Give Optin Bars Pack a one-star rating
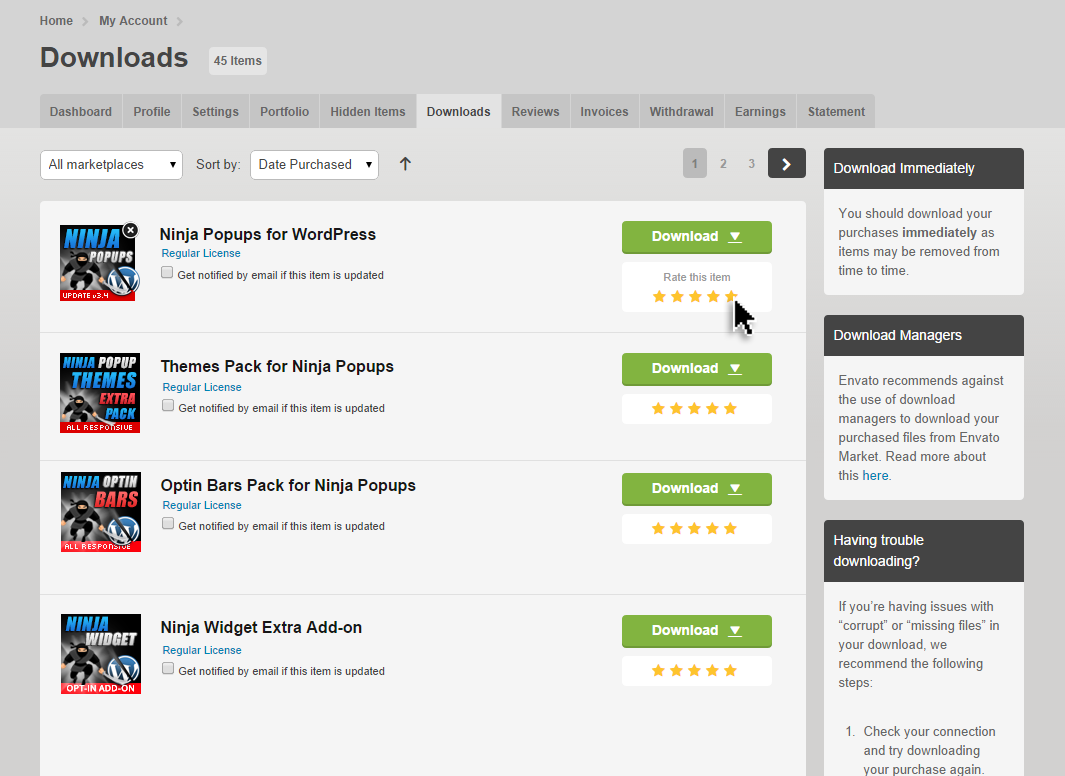The image size is (1065, 776). 658,529
